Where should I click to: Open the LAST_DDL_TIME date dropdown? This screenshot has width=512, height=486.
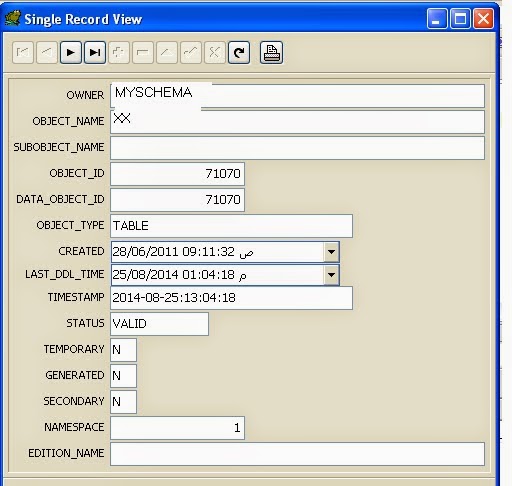[331, 275]
